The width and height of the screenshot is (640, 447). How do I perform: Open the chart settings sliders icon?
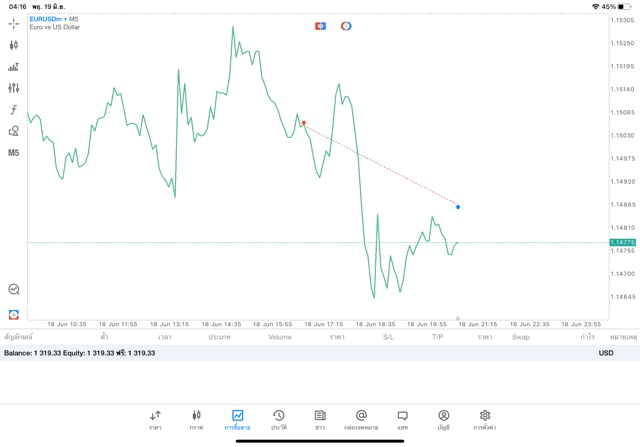14,88
